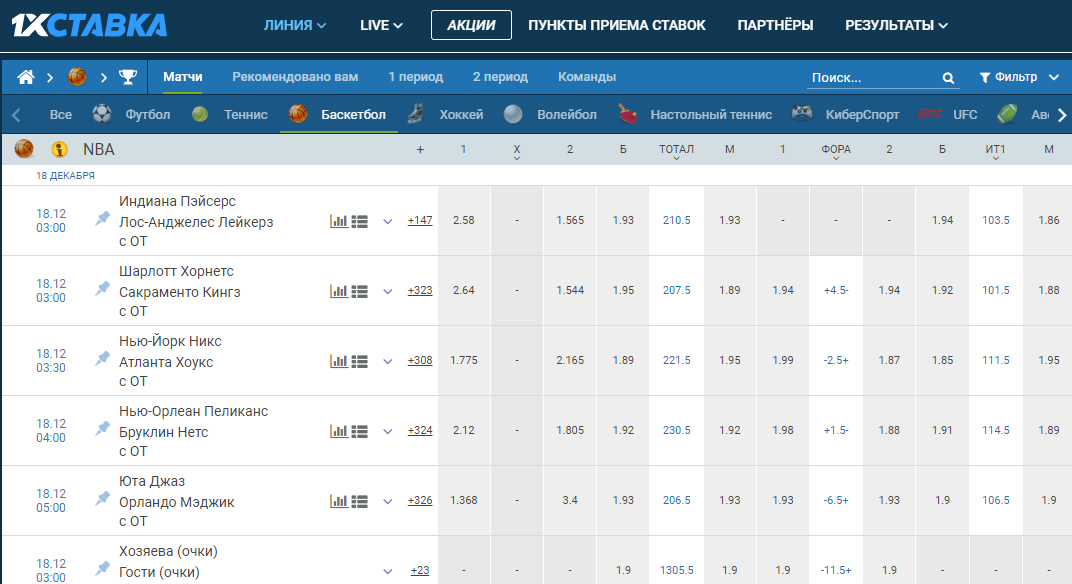The image size is (1072, 584).
Task: Expand the Фильтр dropdown
Action: pyautogui.click(x=1019, y=77)
